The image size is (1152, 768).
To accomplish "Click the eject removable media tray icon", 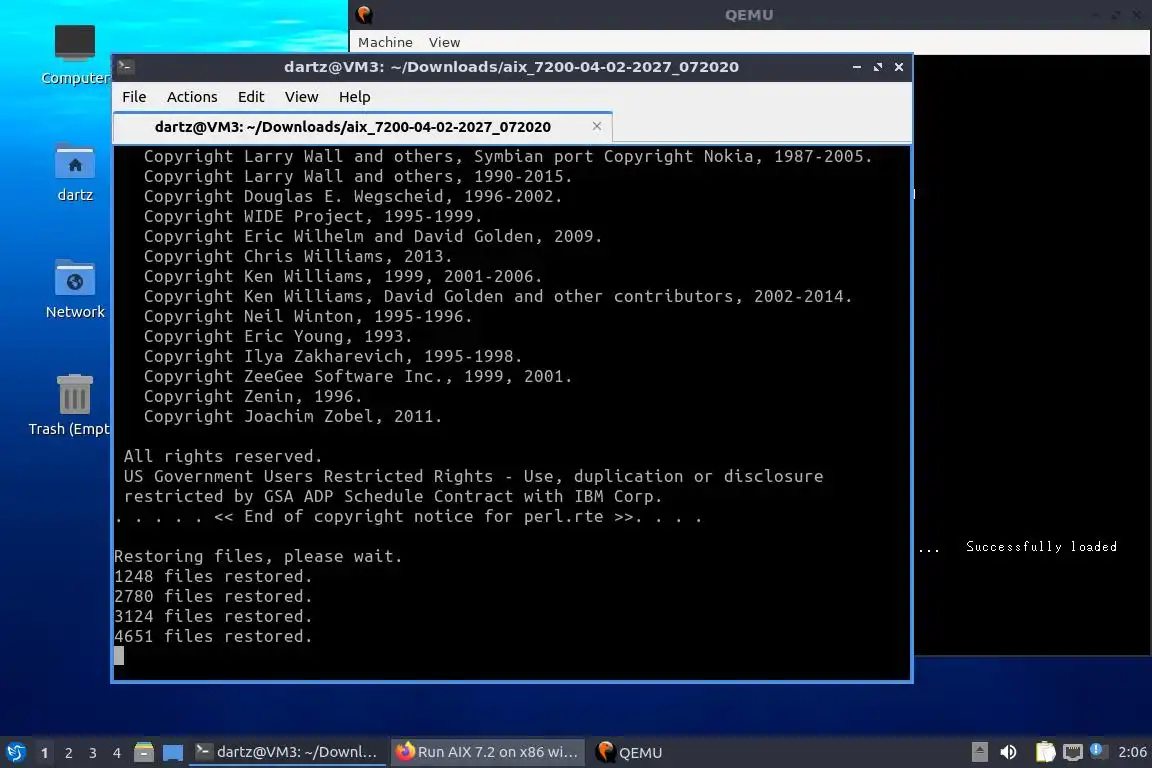I will click(979, 752).
